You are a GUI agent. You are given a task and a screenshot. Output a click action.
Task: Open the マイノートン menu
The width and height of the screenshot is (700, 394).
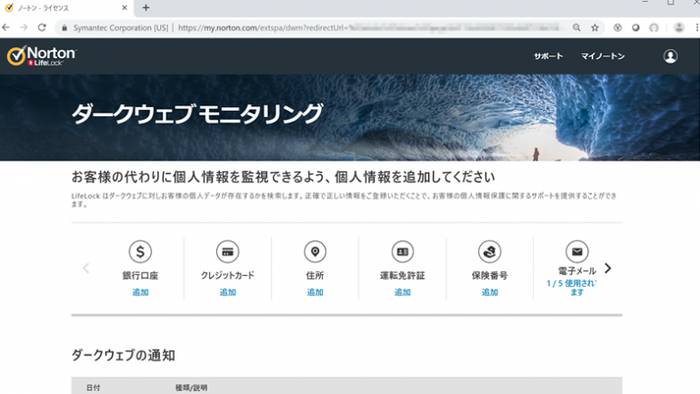602,56
